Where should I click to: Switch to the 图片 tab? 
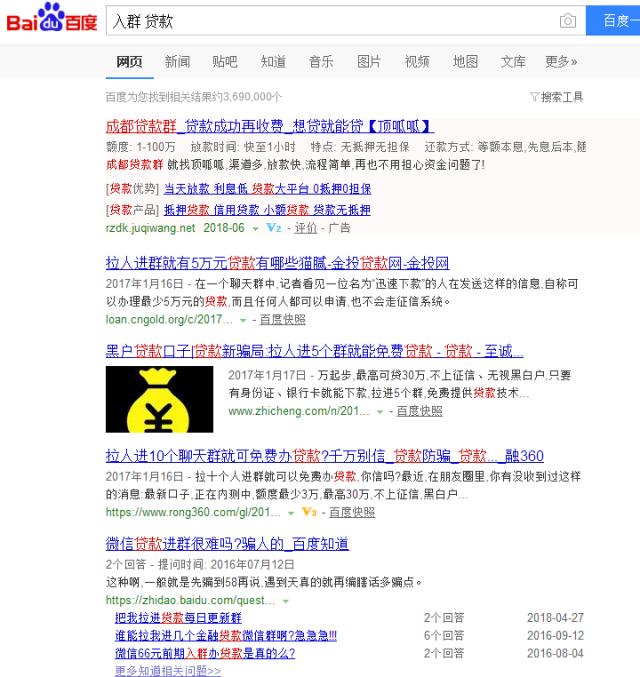pos(369,62)
